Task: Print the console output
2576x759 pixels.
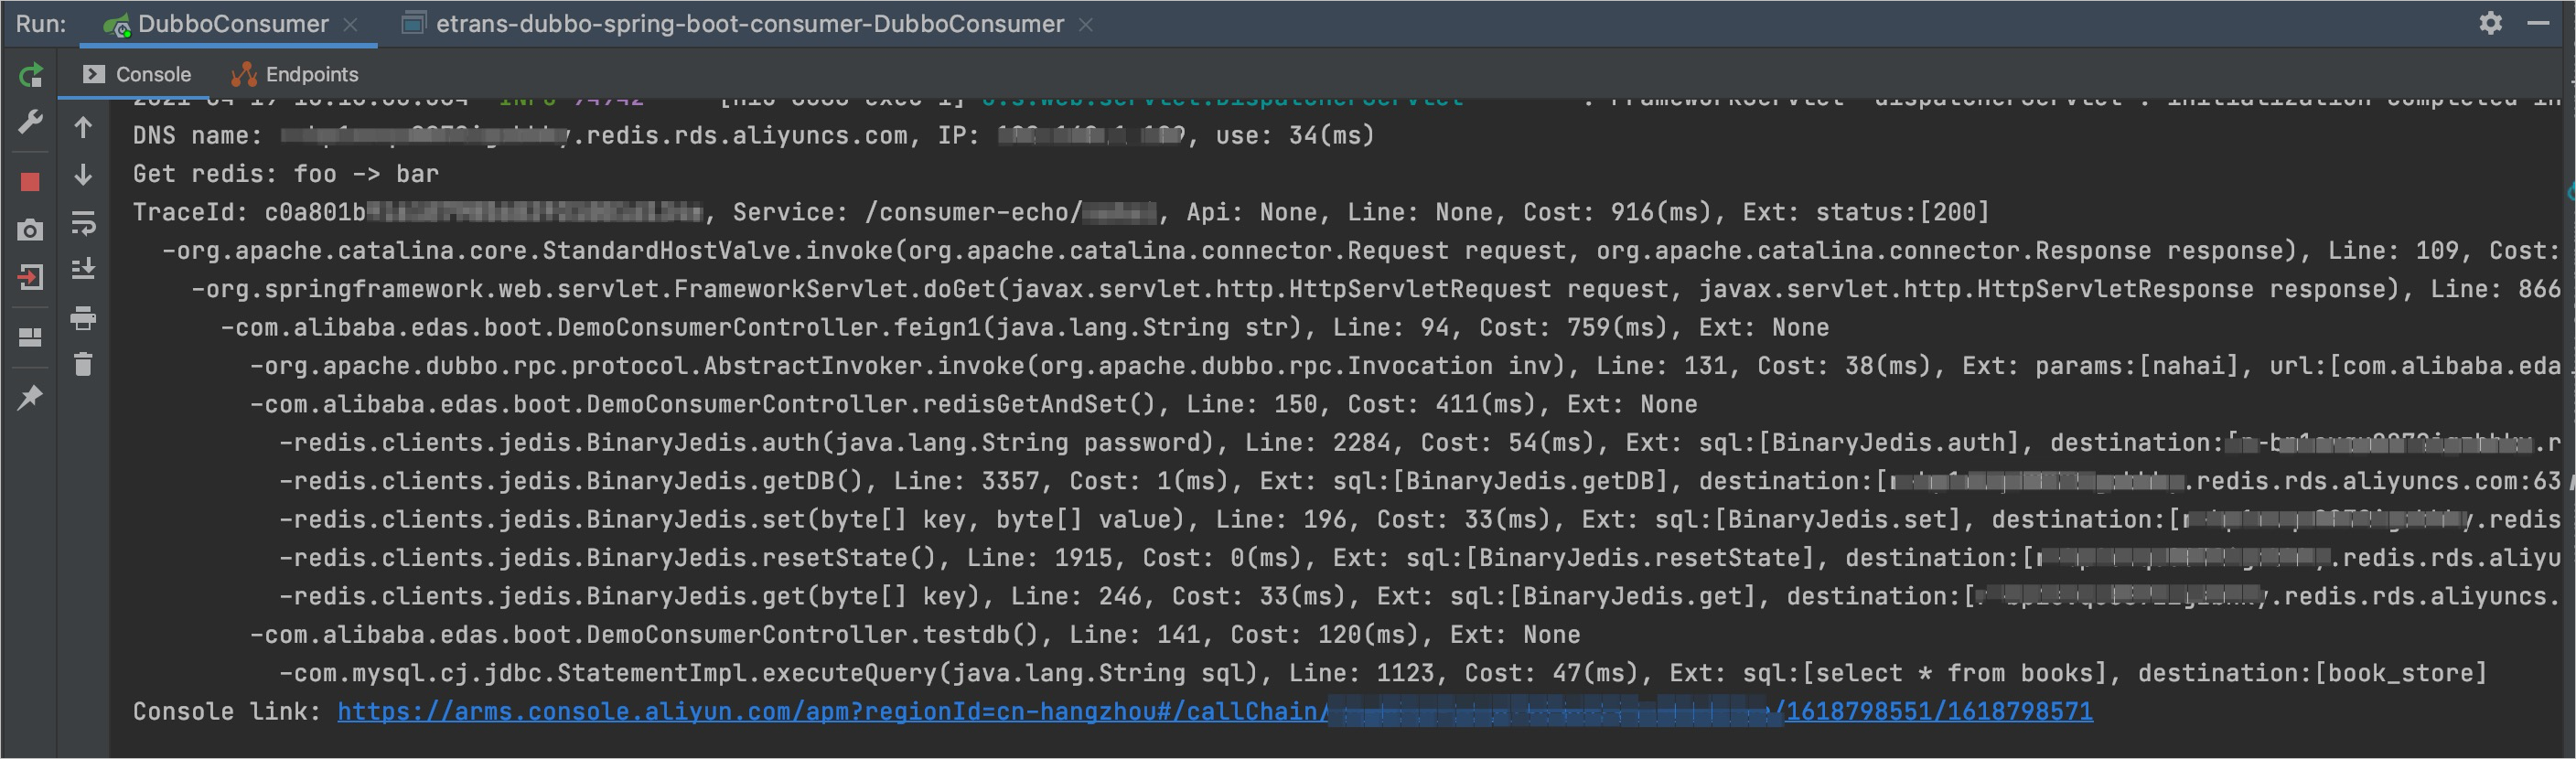Action: tap(84, 319)
